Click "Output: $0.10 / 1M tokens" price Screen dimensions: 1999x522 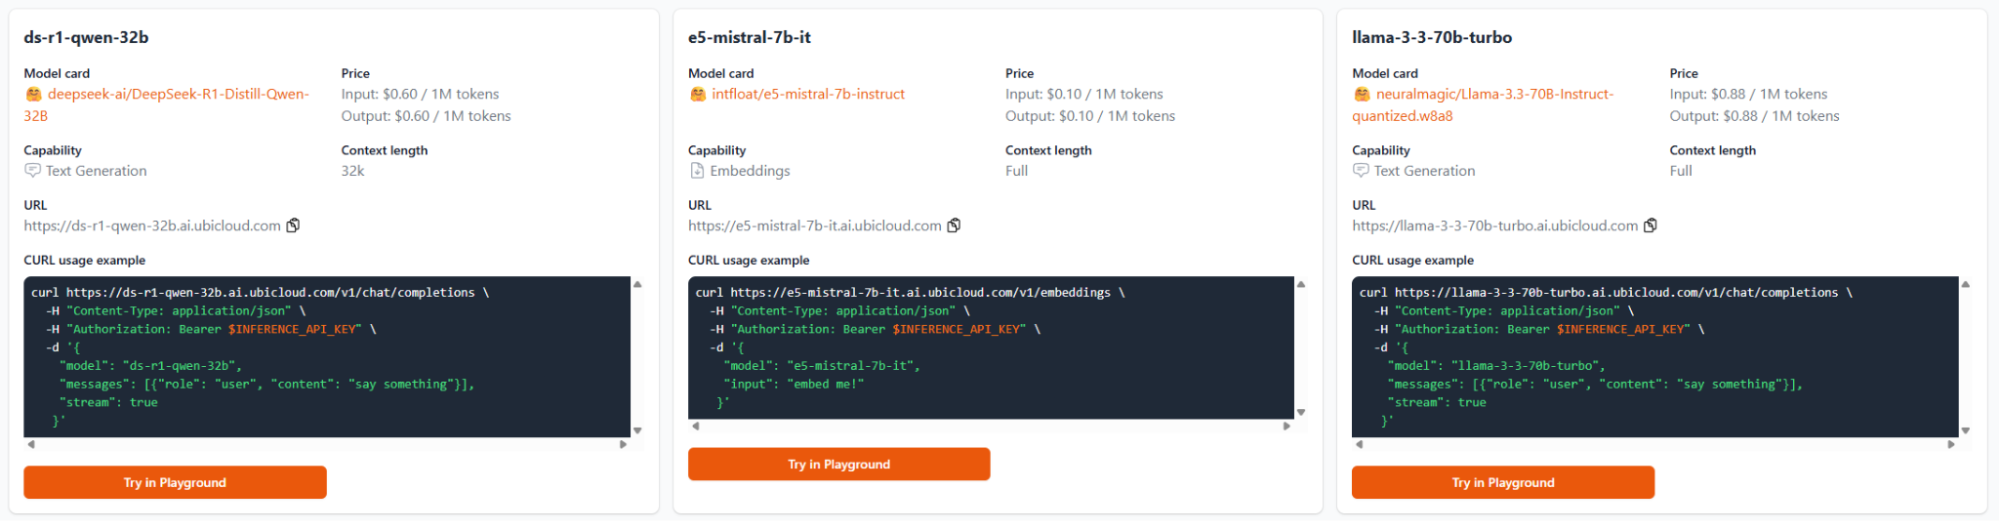coord(1090,116)
